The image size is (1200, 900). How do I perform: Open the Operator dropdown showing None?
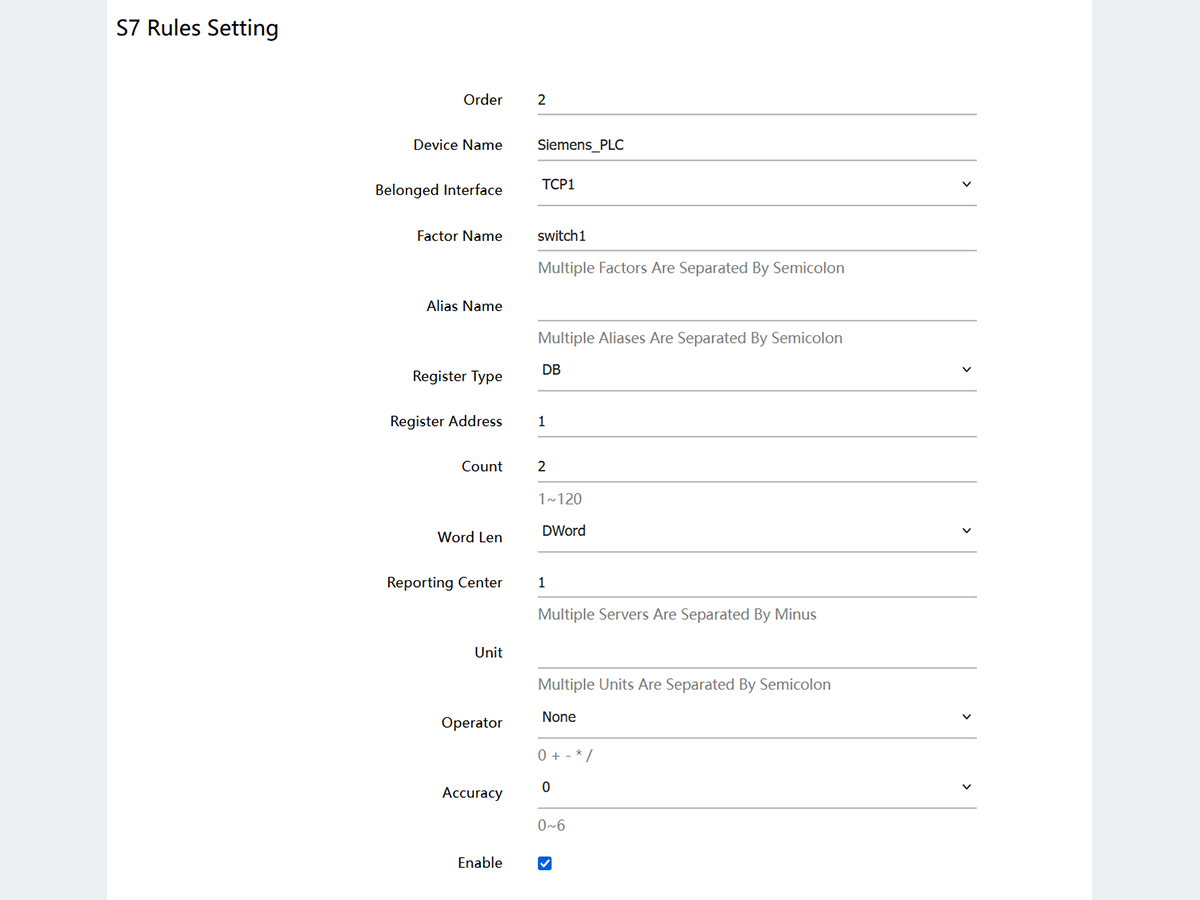point(757,717)
